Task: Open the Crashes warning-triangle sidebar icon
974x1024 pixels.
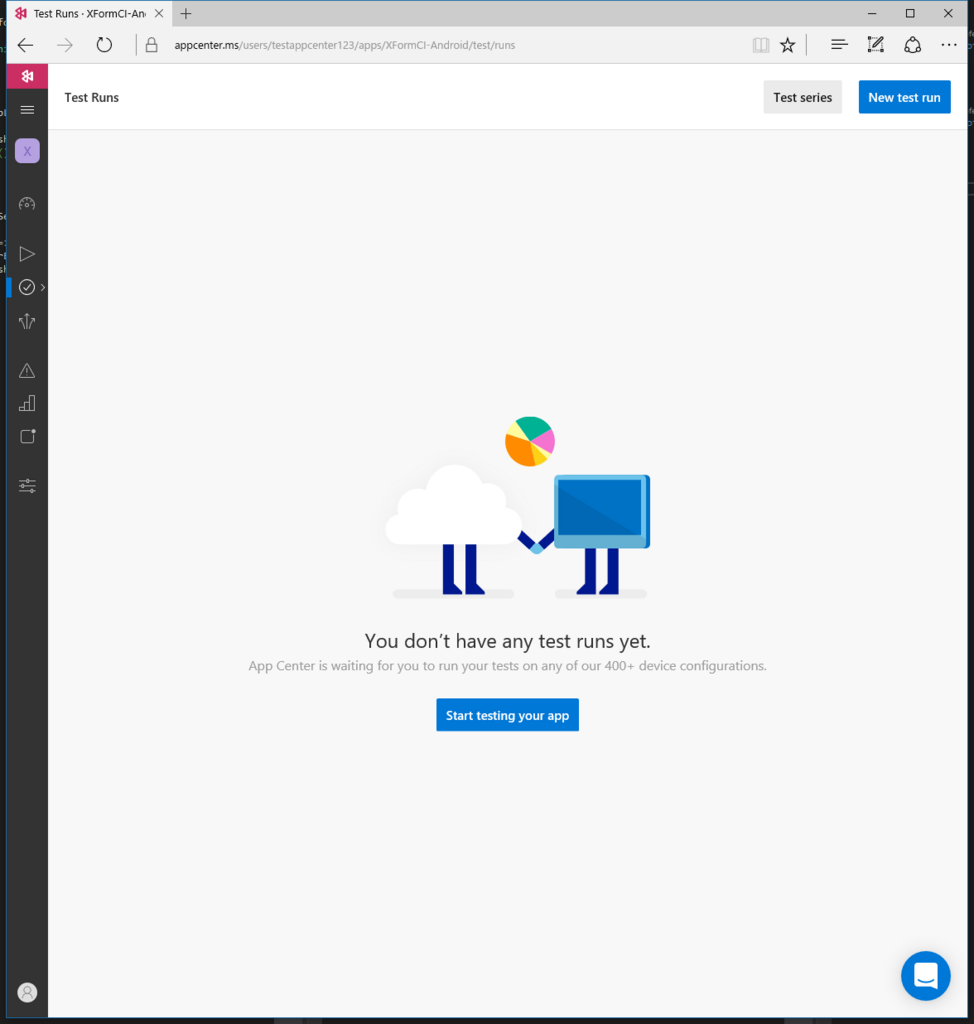Action: pyautogui.click(x=27, y=371)
